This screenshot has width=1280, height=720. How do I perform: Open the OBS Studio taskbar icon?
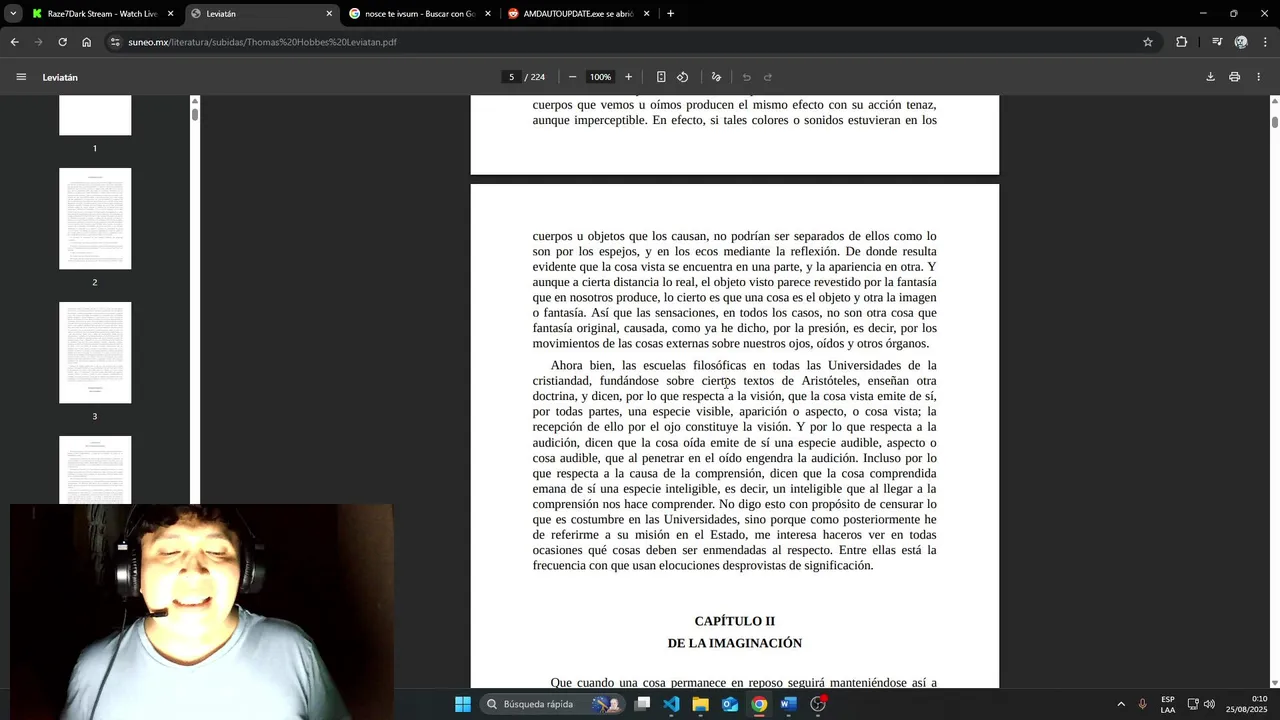[818, 704]
